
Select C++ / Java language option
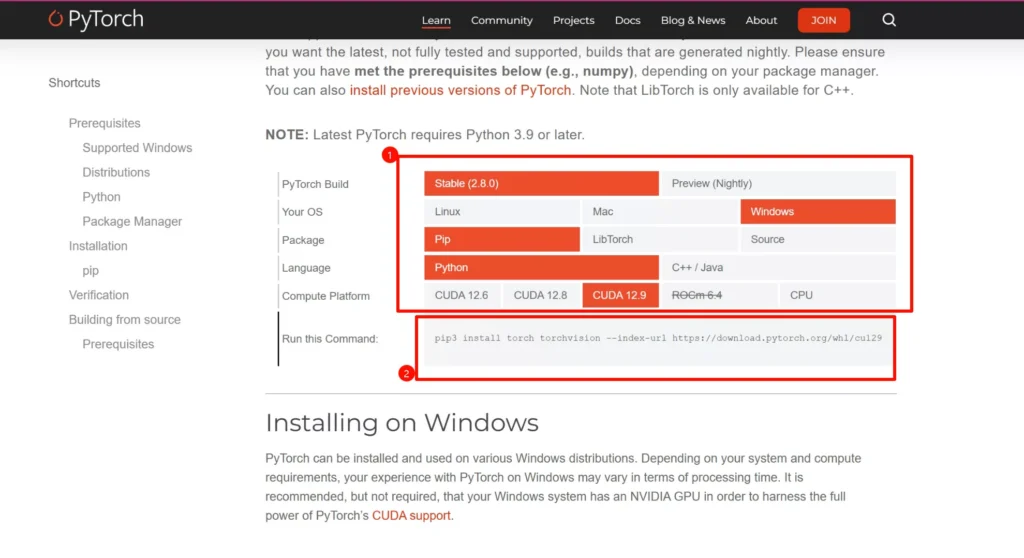777,268
